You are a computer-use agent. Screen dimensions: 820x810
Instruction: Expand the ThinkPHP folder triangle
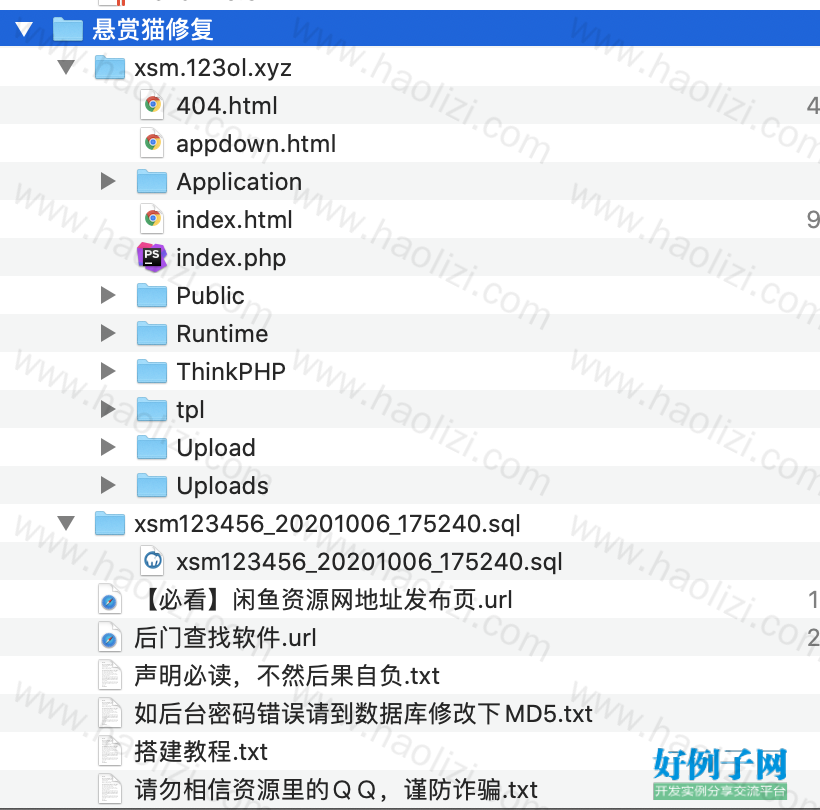[108, 371]
